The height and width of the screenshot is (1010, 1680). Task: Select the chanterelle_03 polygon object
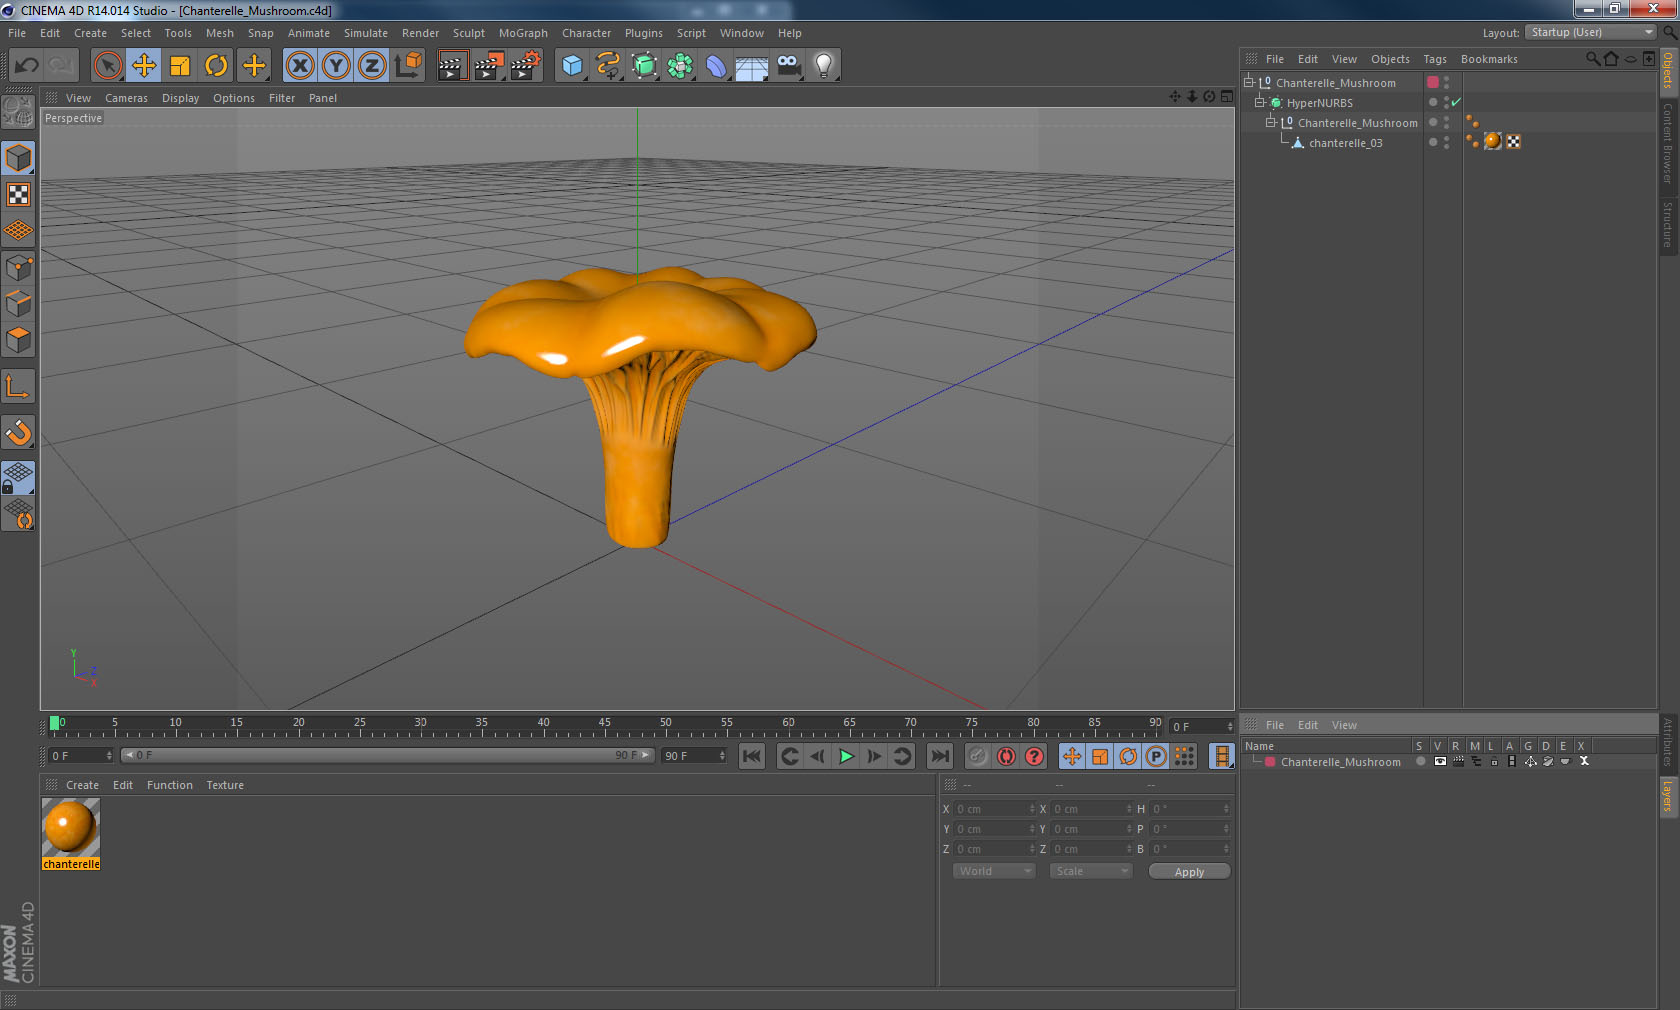click(x=1345, y=143)
